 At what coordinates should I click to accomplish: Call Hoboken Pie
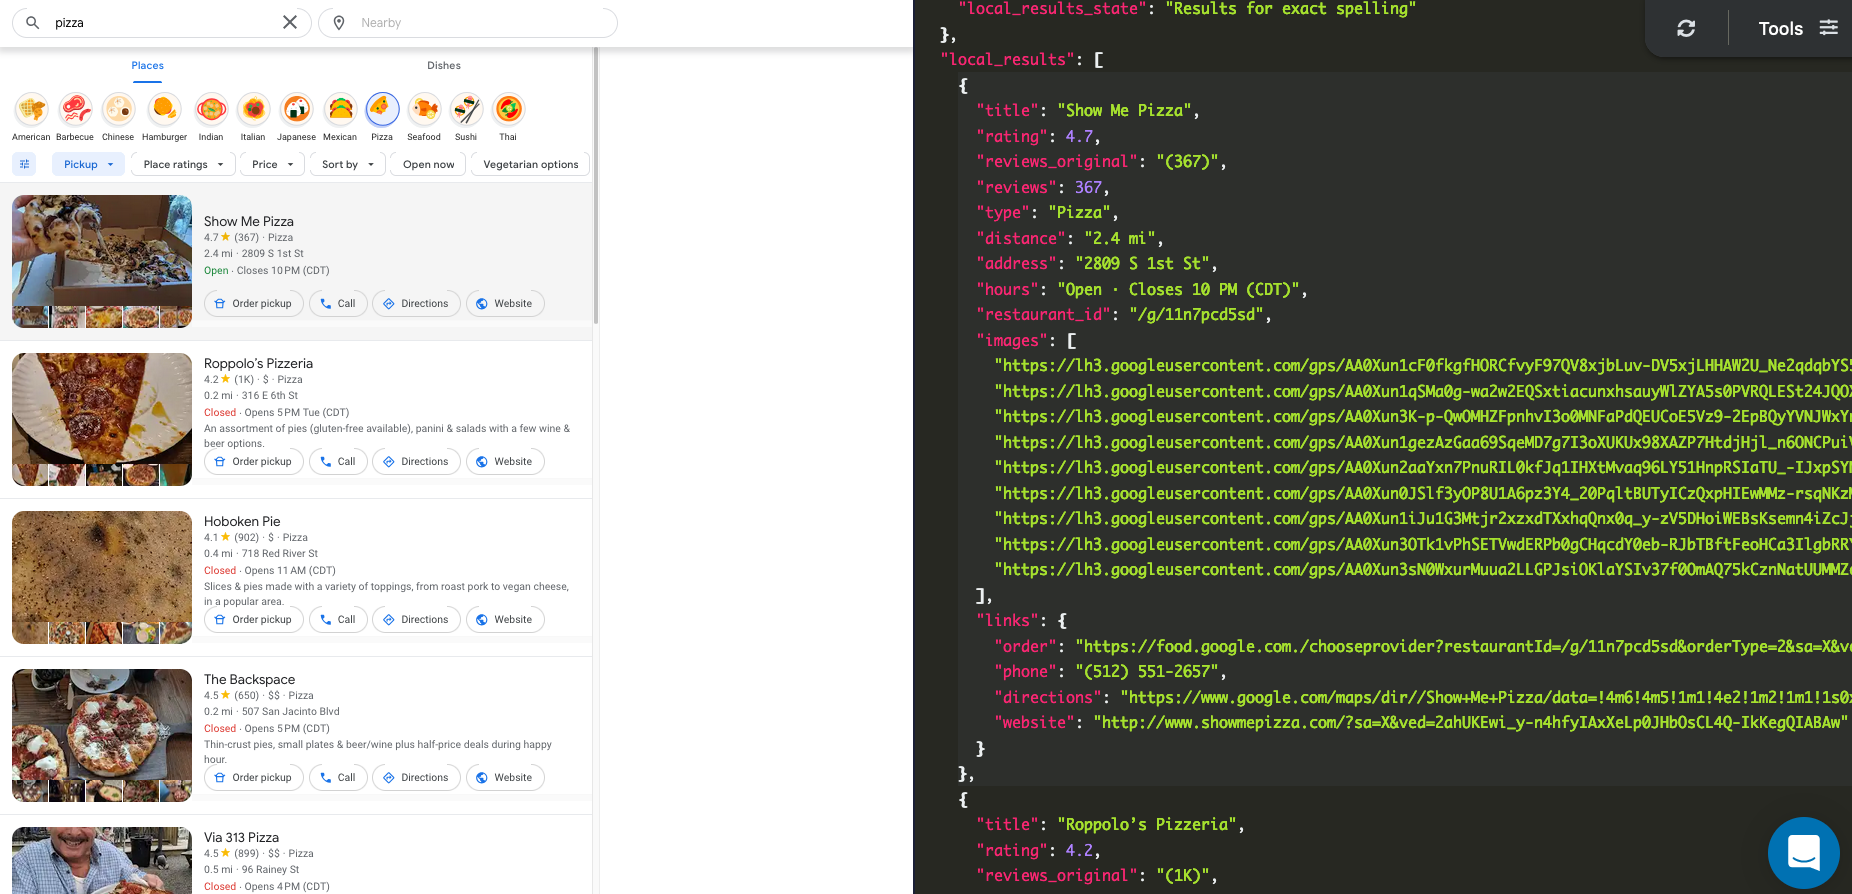338,619
